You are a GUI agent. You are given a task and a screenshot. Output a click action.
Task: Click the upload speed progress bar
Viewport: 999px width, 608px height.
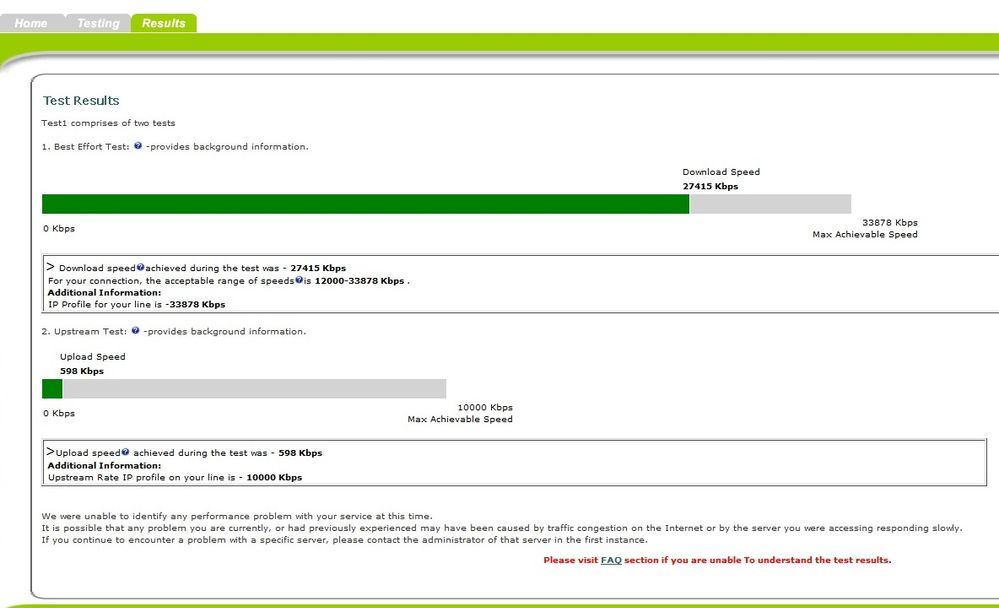point(244,389)
